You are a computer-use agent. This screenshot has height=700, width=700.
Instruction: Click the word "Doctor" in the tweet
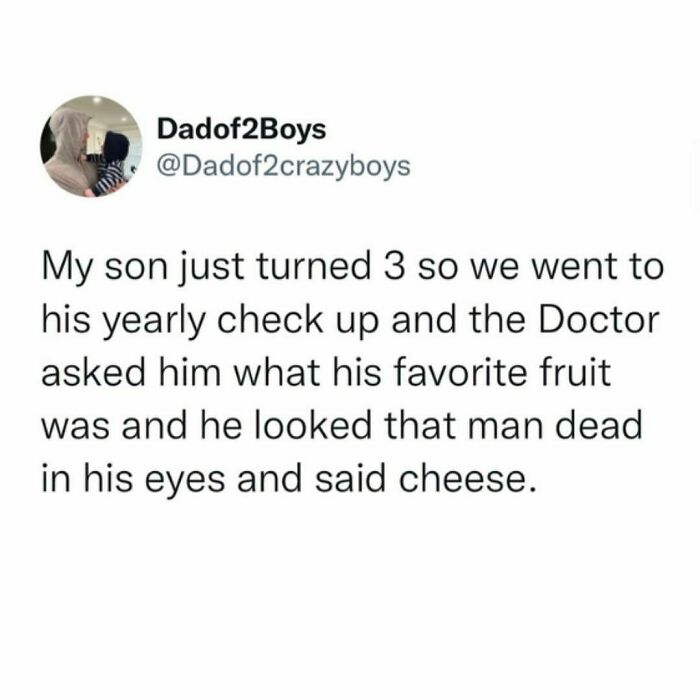[x=598, y=320]
